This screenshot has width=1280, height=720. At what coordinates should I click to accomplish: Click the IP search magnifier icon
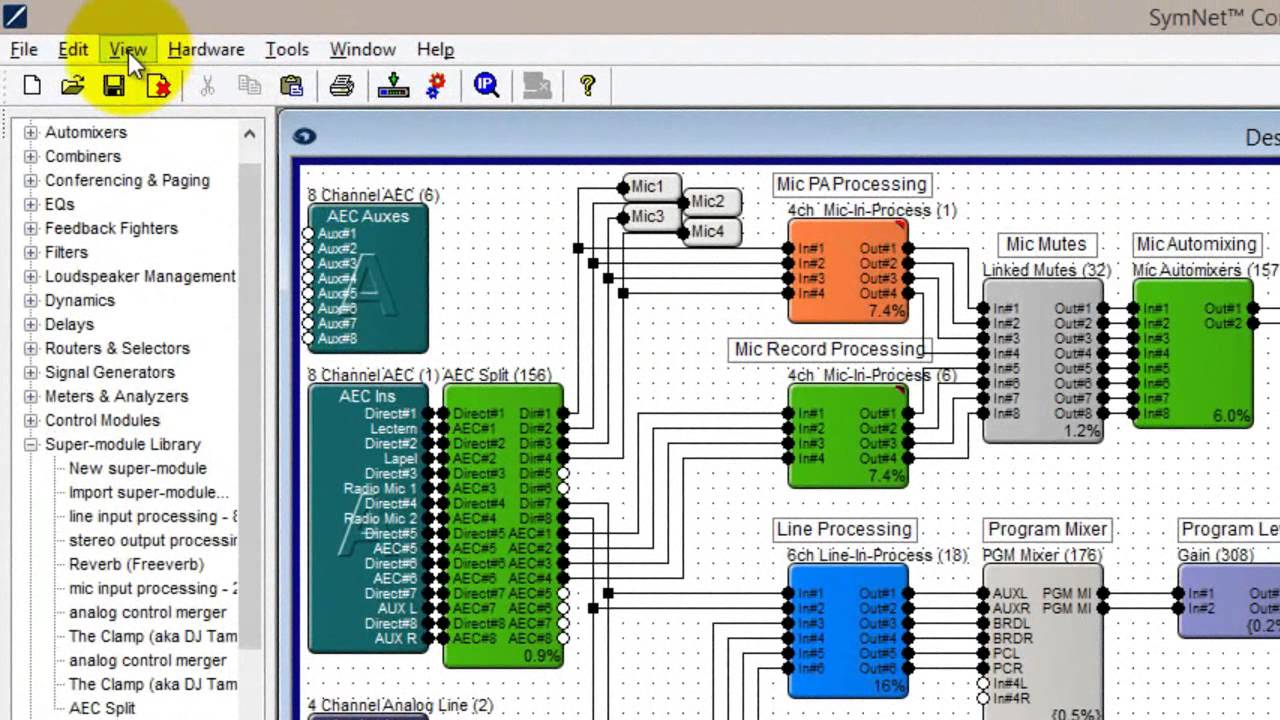487,86
